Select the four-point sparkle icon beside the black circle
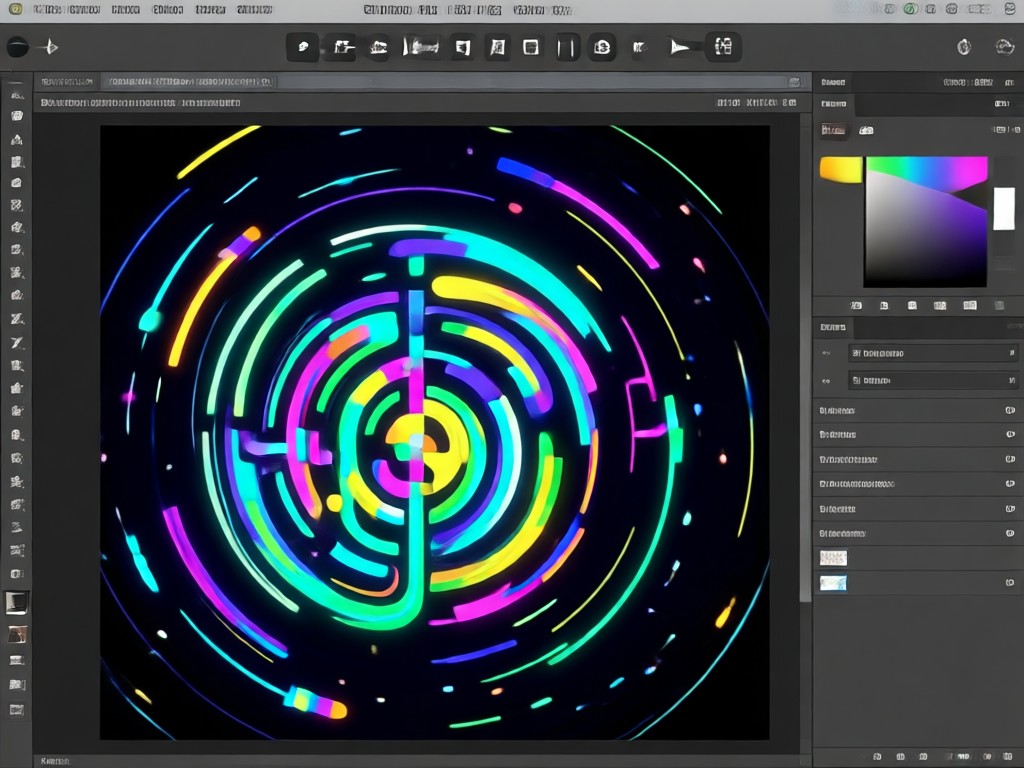The width and height of the screenshot is (1024, 768). [50, 47]
